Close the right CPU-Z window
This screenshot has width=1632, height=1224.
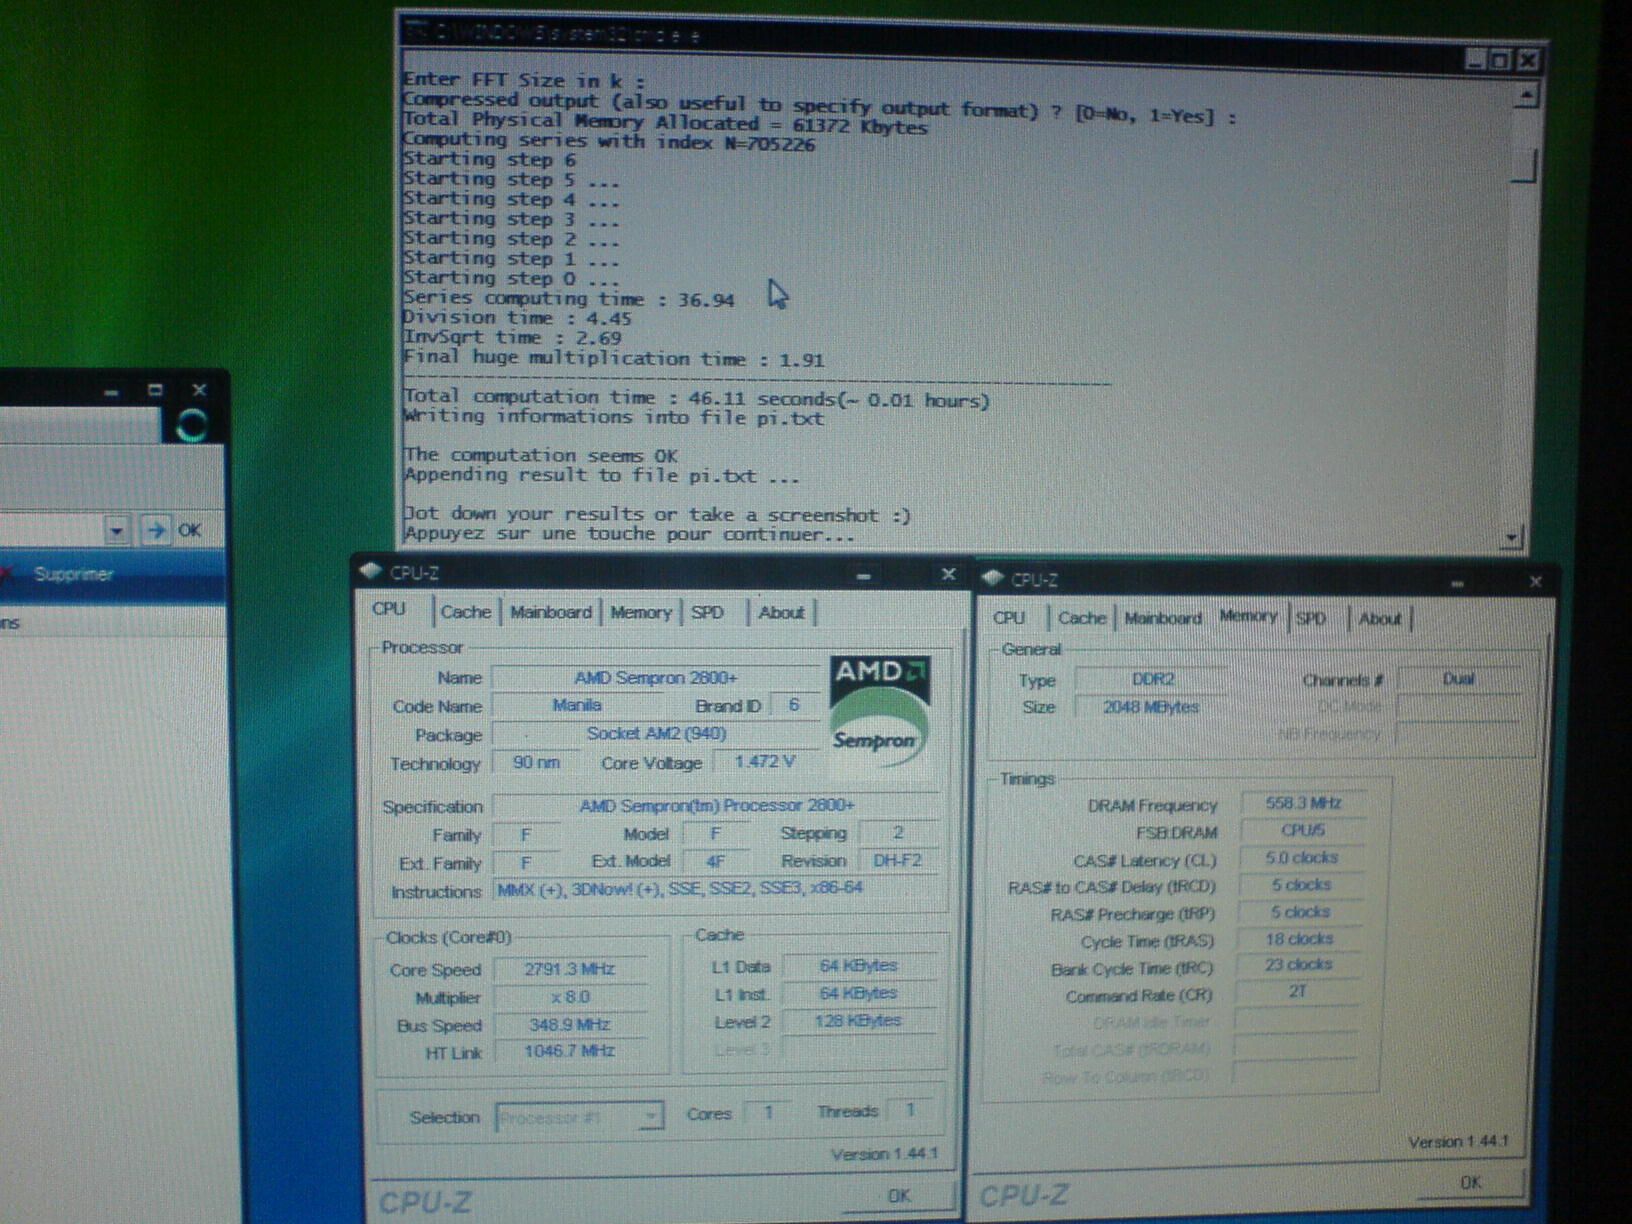click(1535, 581)
